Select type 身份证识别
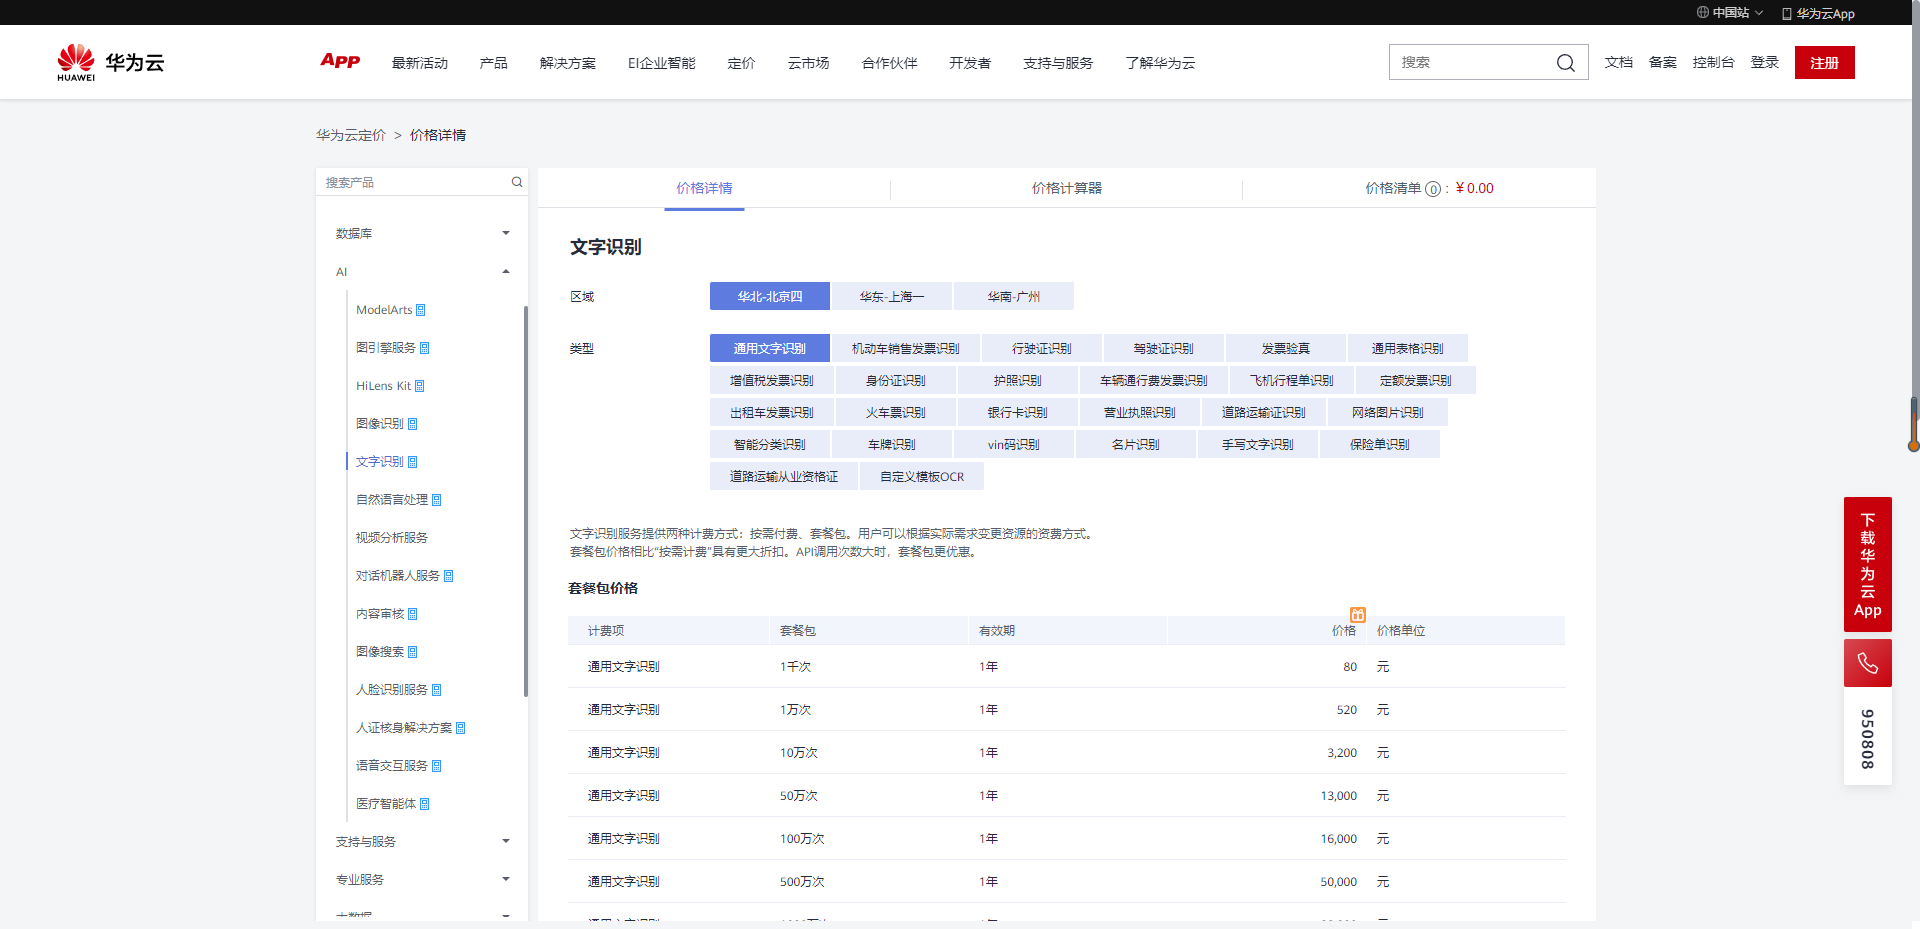The width and height of the screenshot is (1920, 929). [896, 380]
